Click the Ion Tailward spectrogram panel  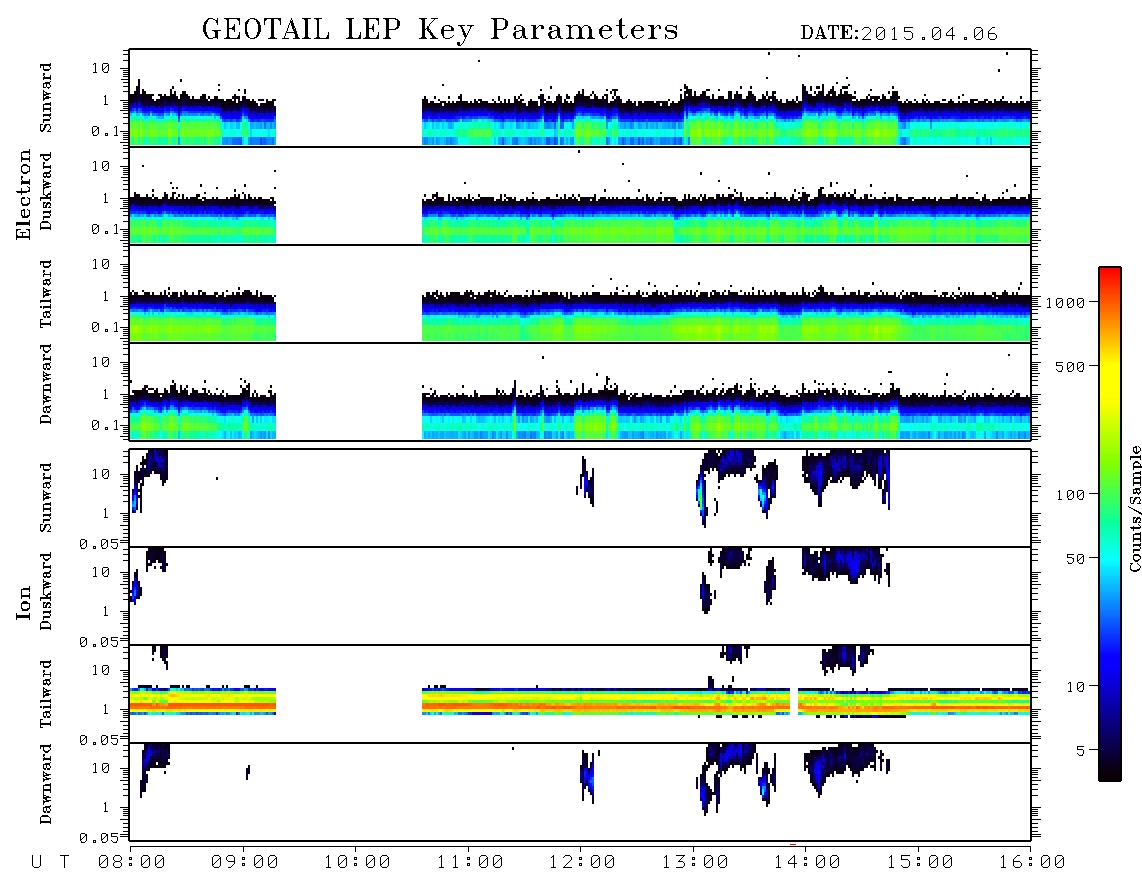[x=580, y=694]
